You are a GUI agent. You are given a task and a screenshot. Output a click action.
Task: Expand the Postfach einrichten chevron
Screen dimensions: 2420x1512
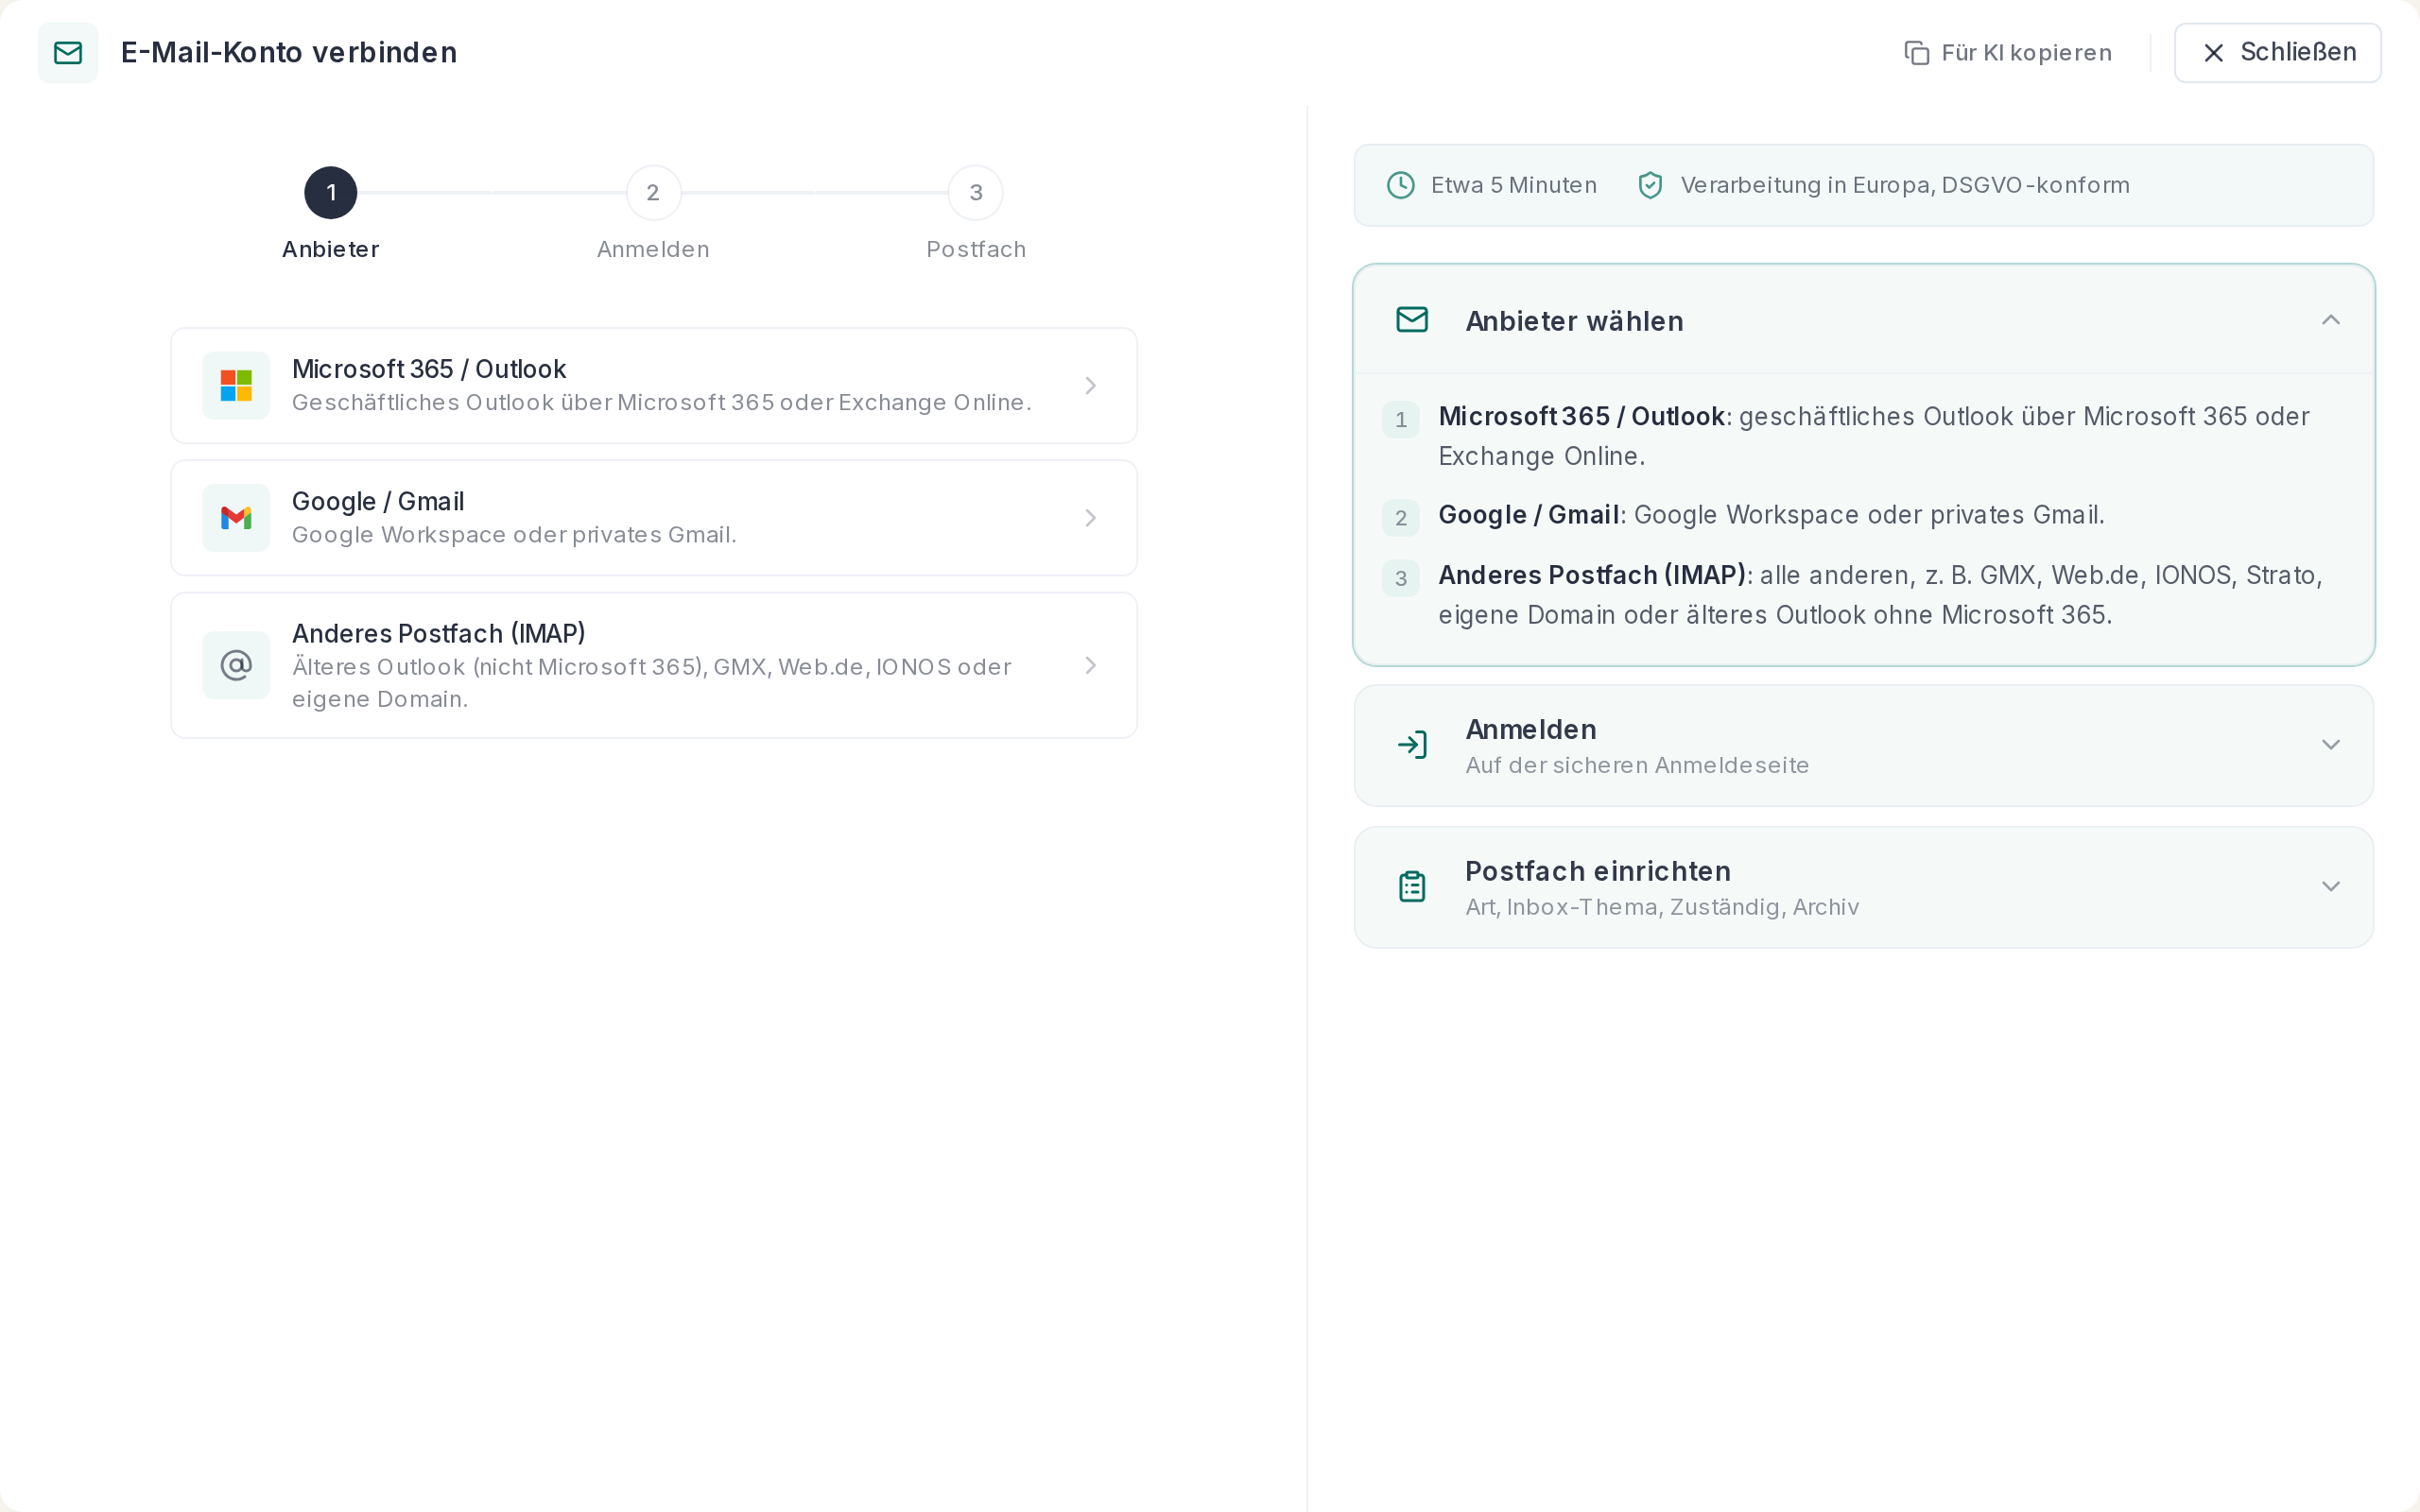coord(2331,887)
